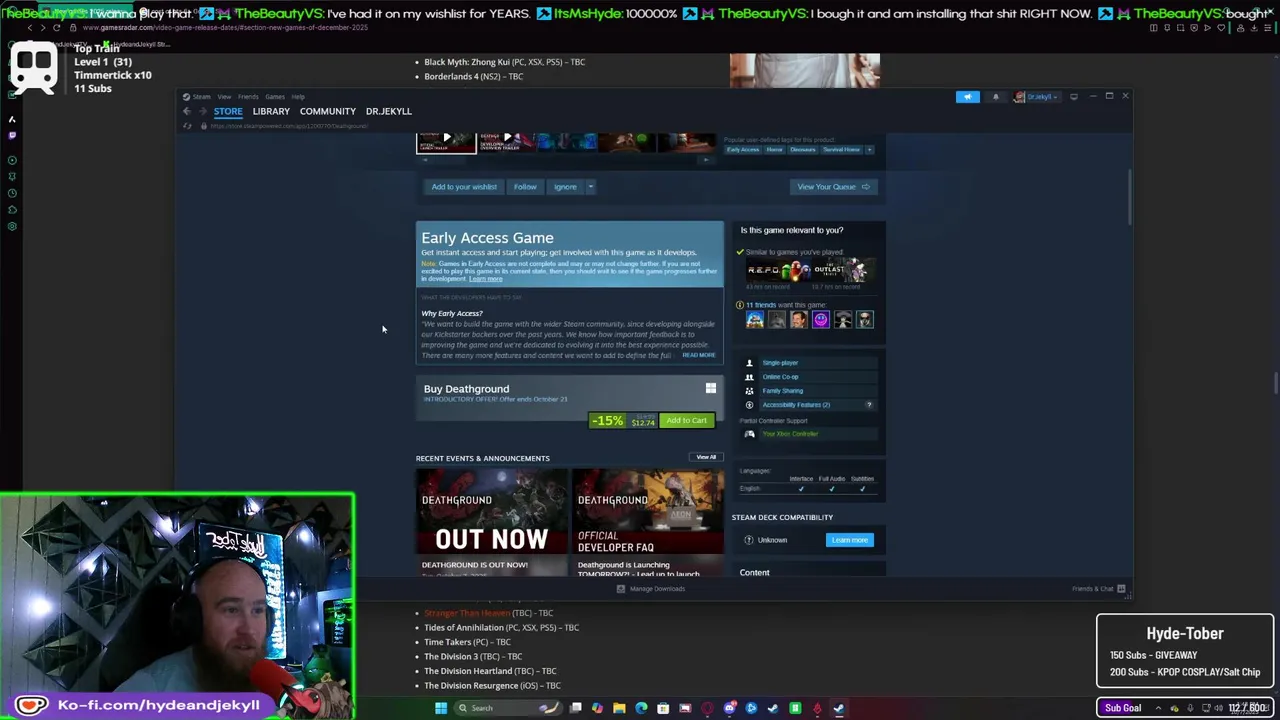
Task: Click Steam Deck Learn more button
Action: [850, 540]
